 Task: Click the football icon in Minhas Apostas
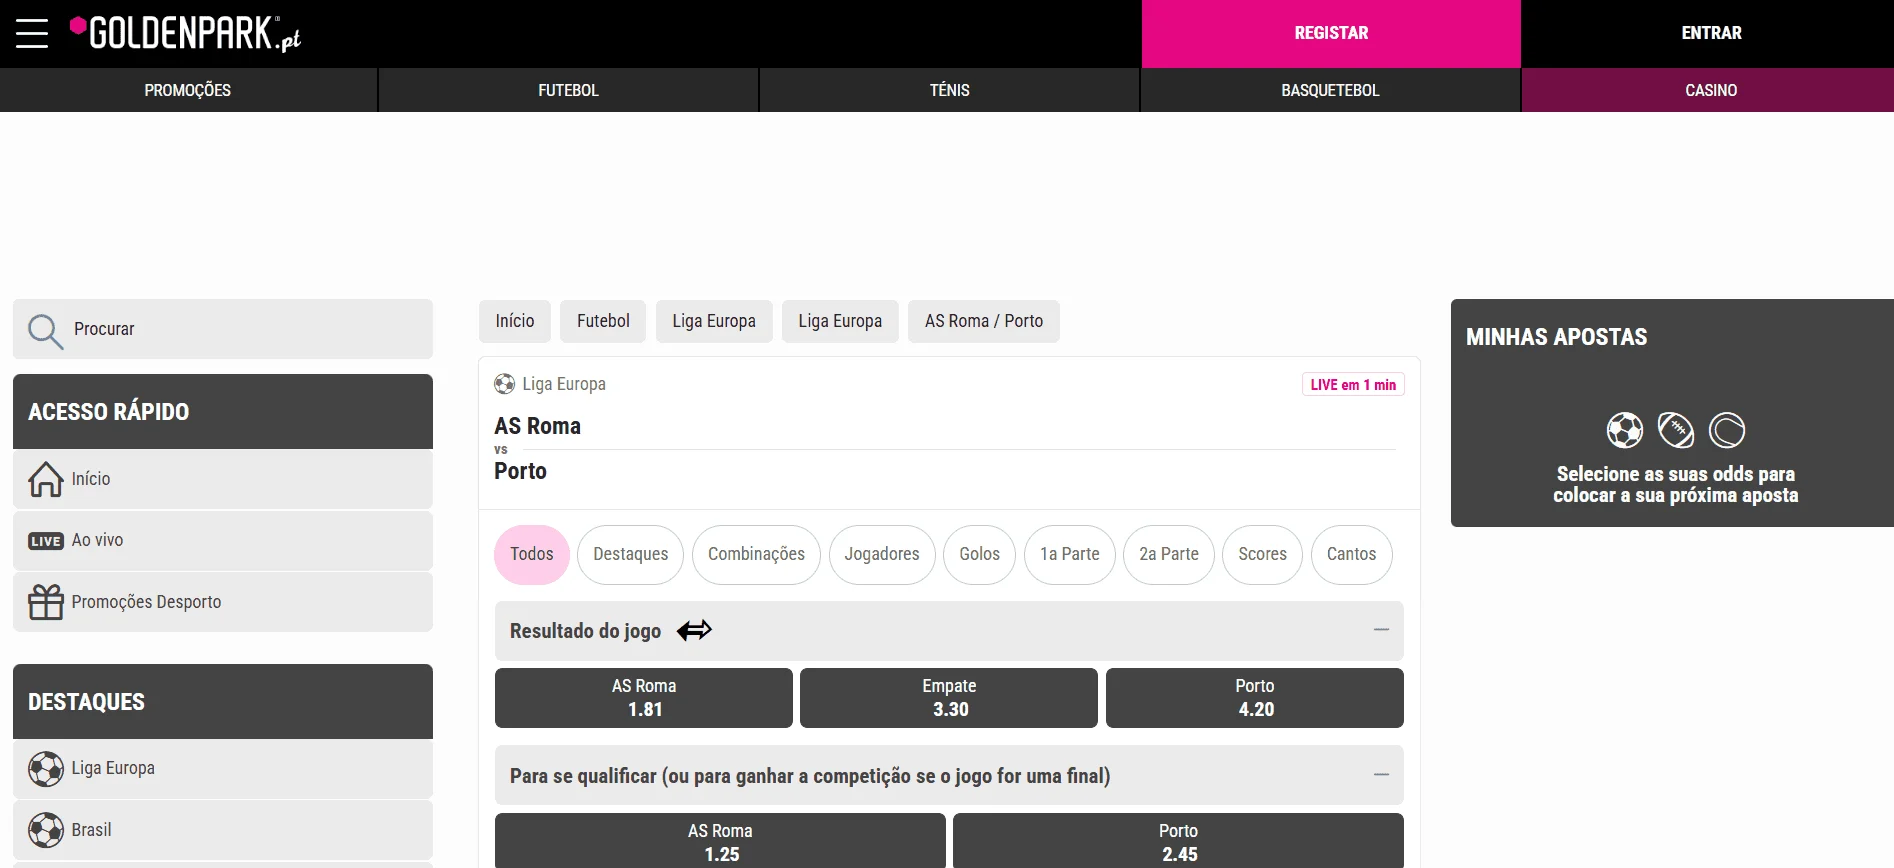point(1625,430)
